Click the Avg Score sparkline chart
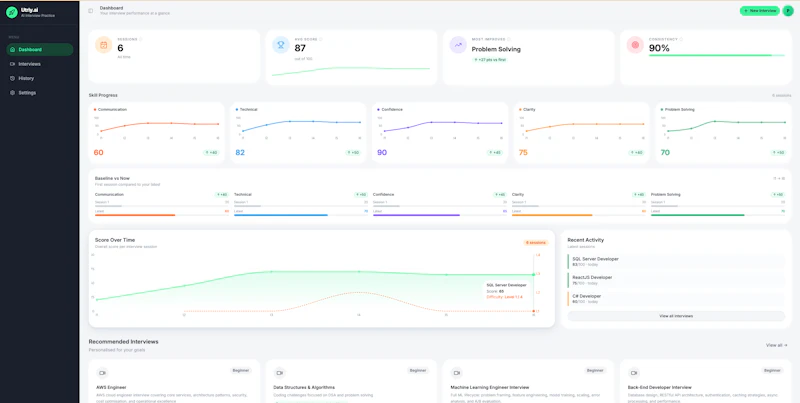This screenshot has width=800, height=403. pyautogui.click(x=351, y=70)
